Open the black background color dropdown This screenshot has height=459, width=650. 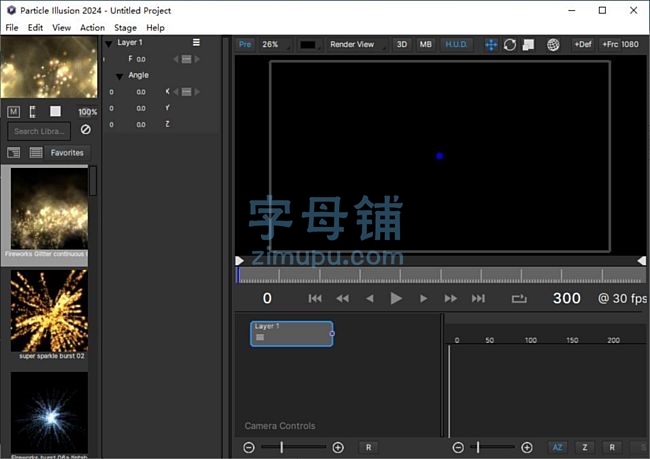[x=309, y=45]
